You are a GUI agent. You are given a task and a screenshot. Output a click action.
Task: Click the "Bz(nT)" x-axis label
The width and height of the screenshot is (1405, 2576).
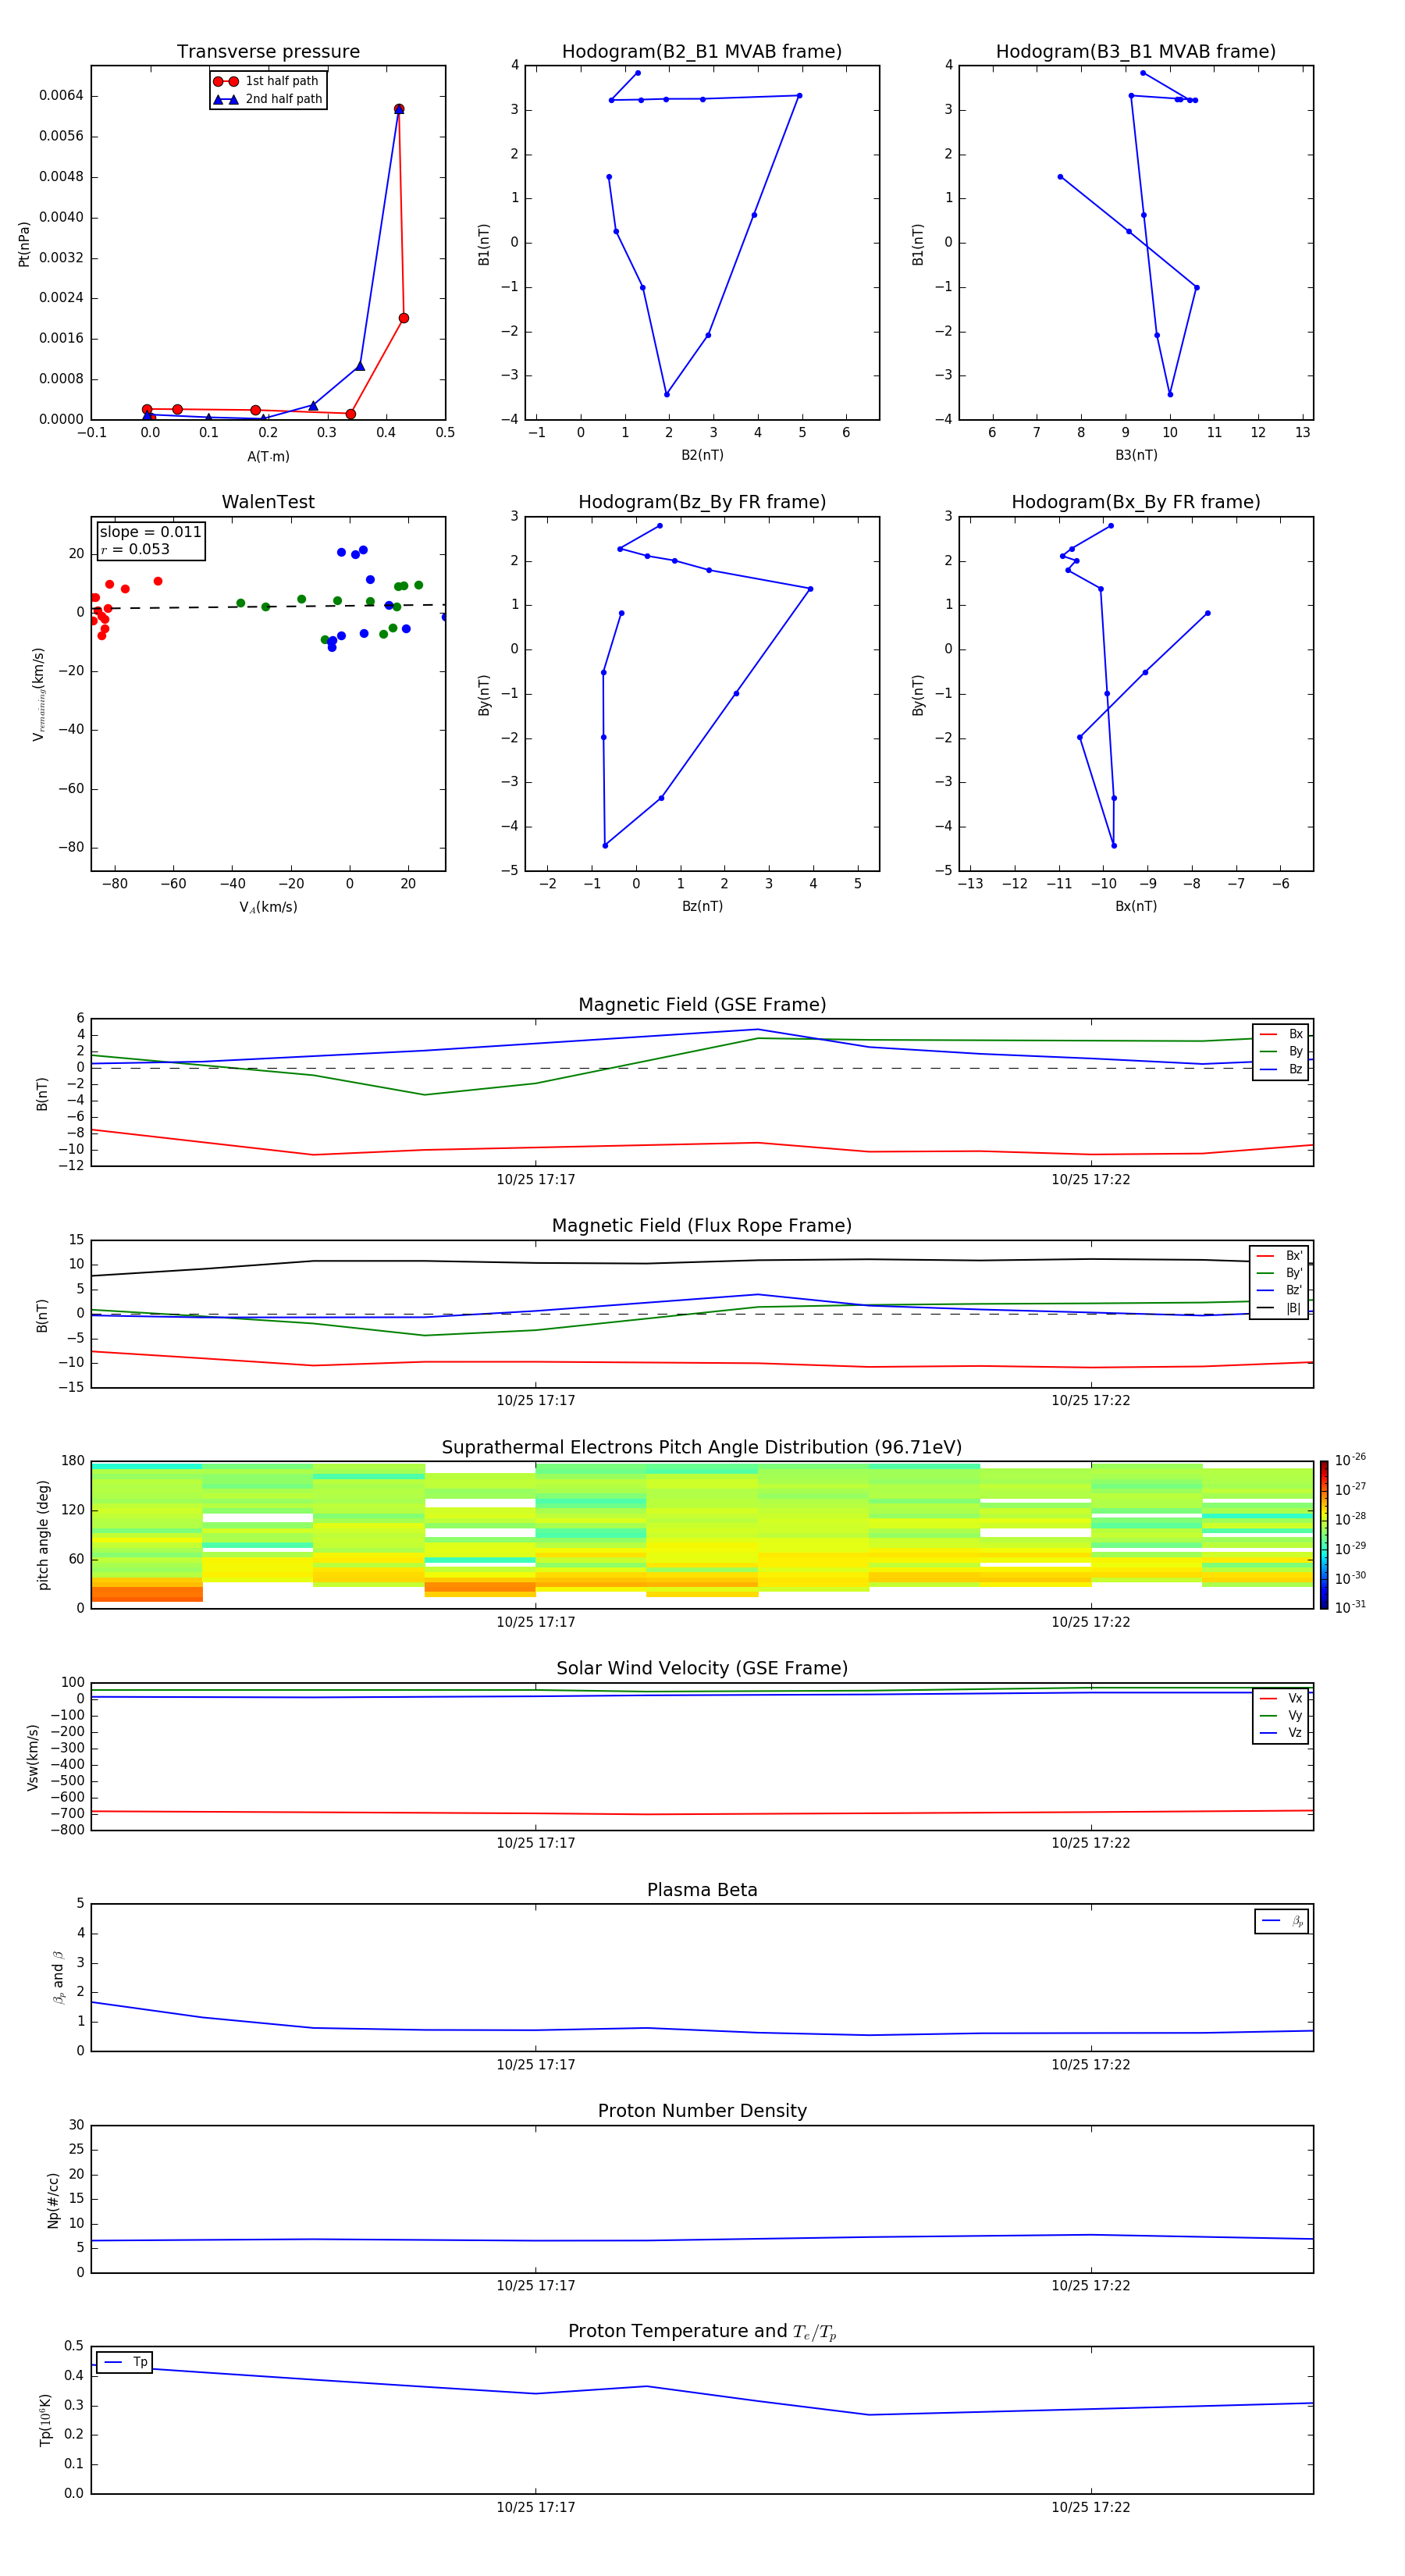pos(702,906)
